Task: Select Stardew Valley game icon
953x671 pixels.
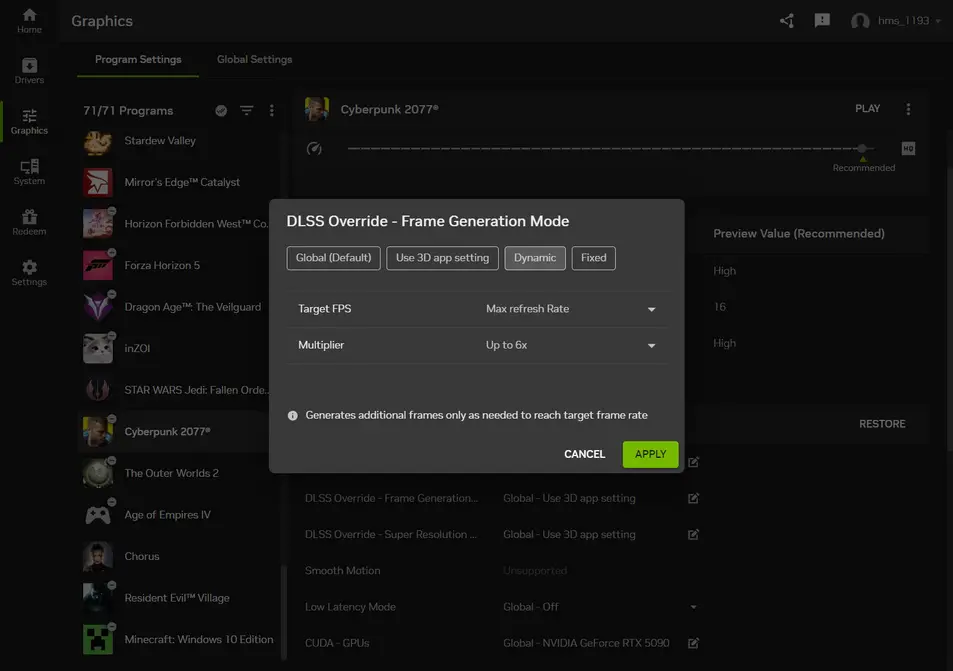Action: (x=98, y=142)
